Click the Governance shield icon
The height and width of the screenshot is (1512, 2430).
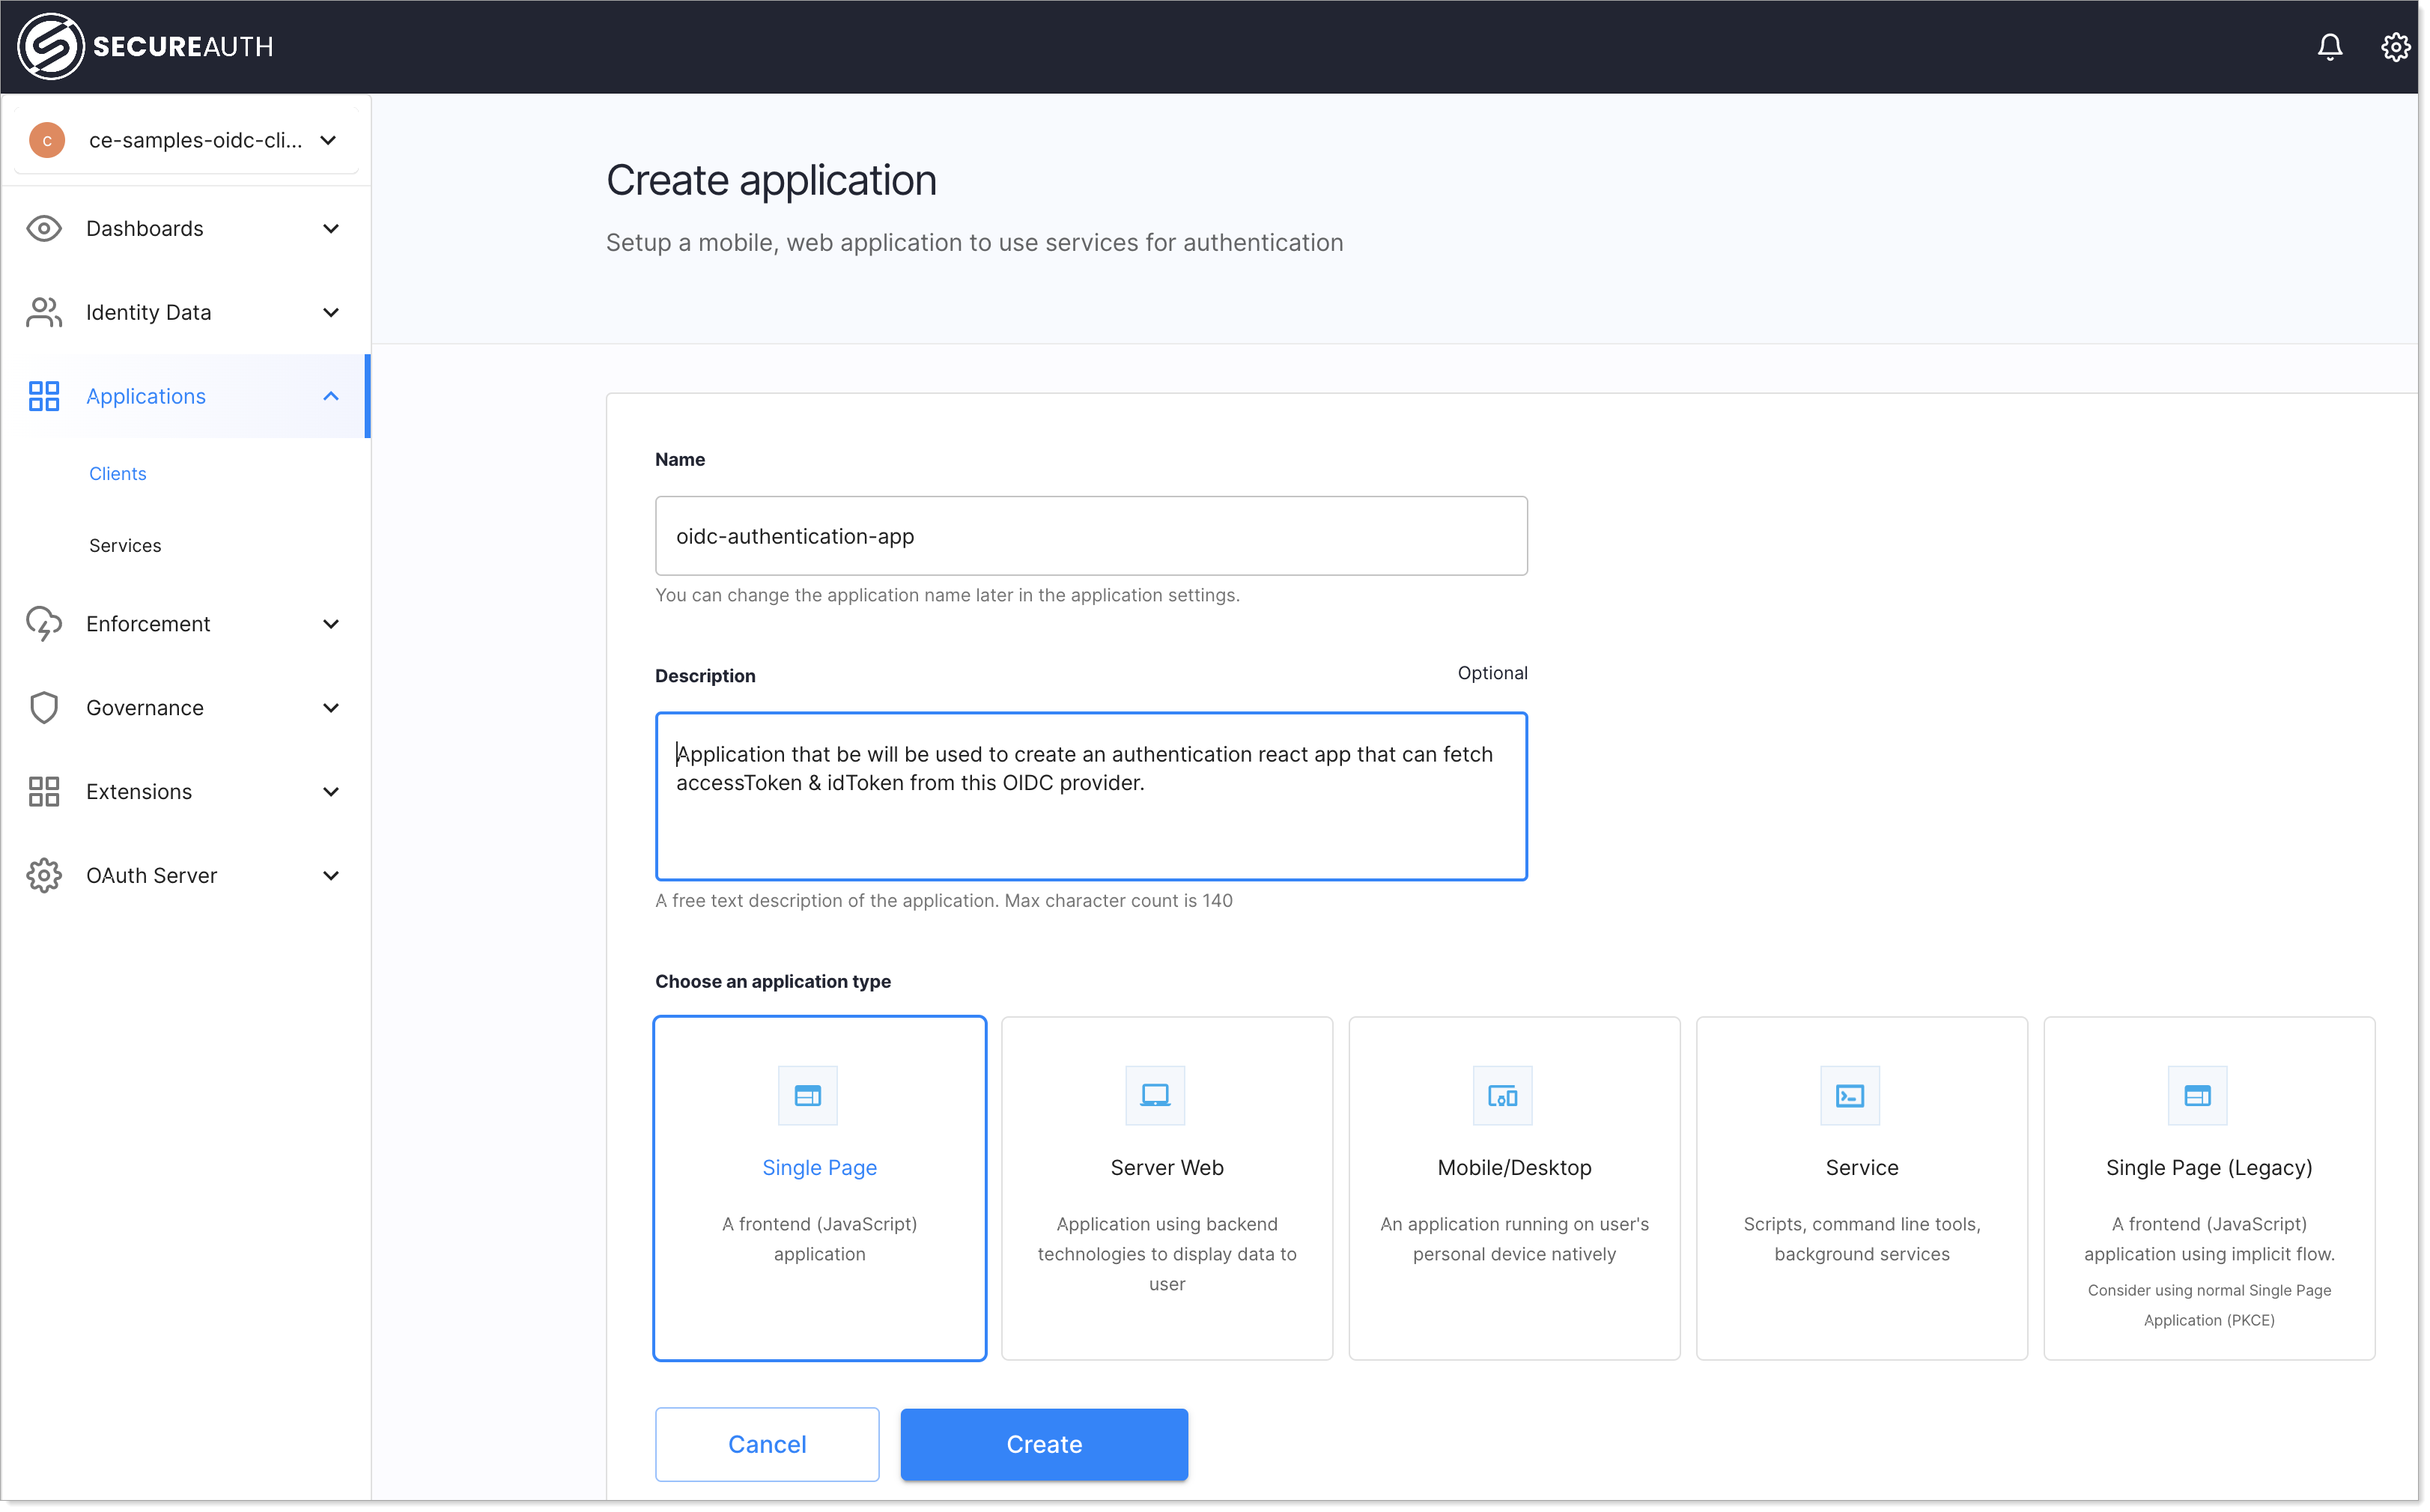tap(44, 708)
